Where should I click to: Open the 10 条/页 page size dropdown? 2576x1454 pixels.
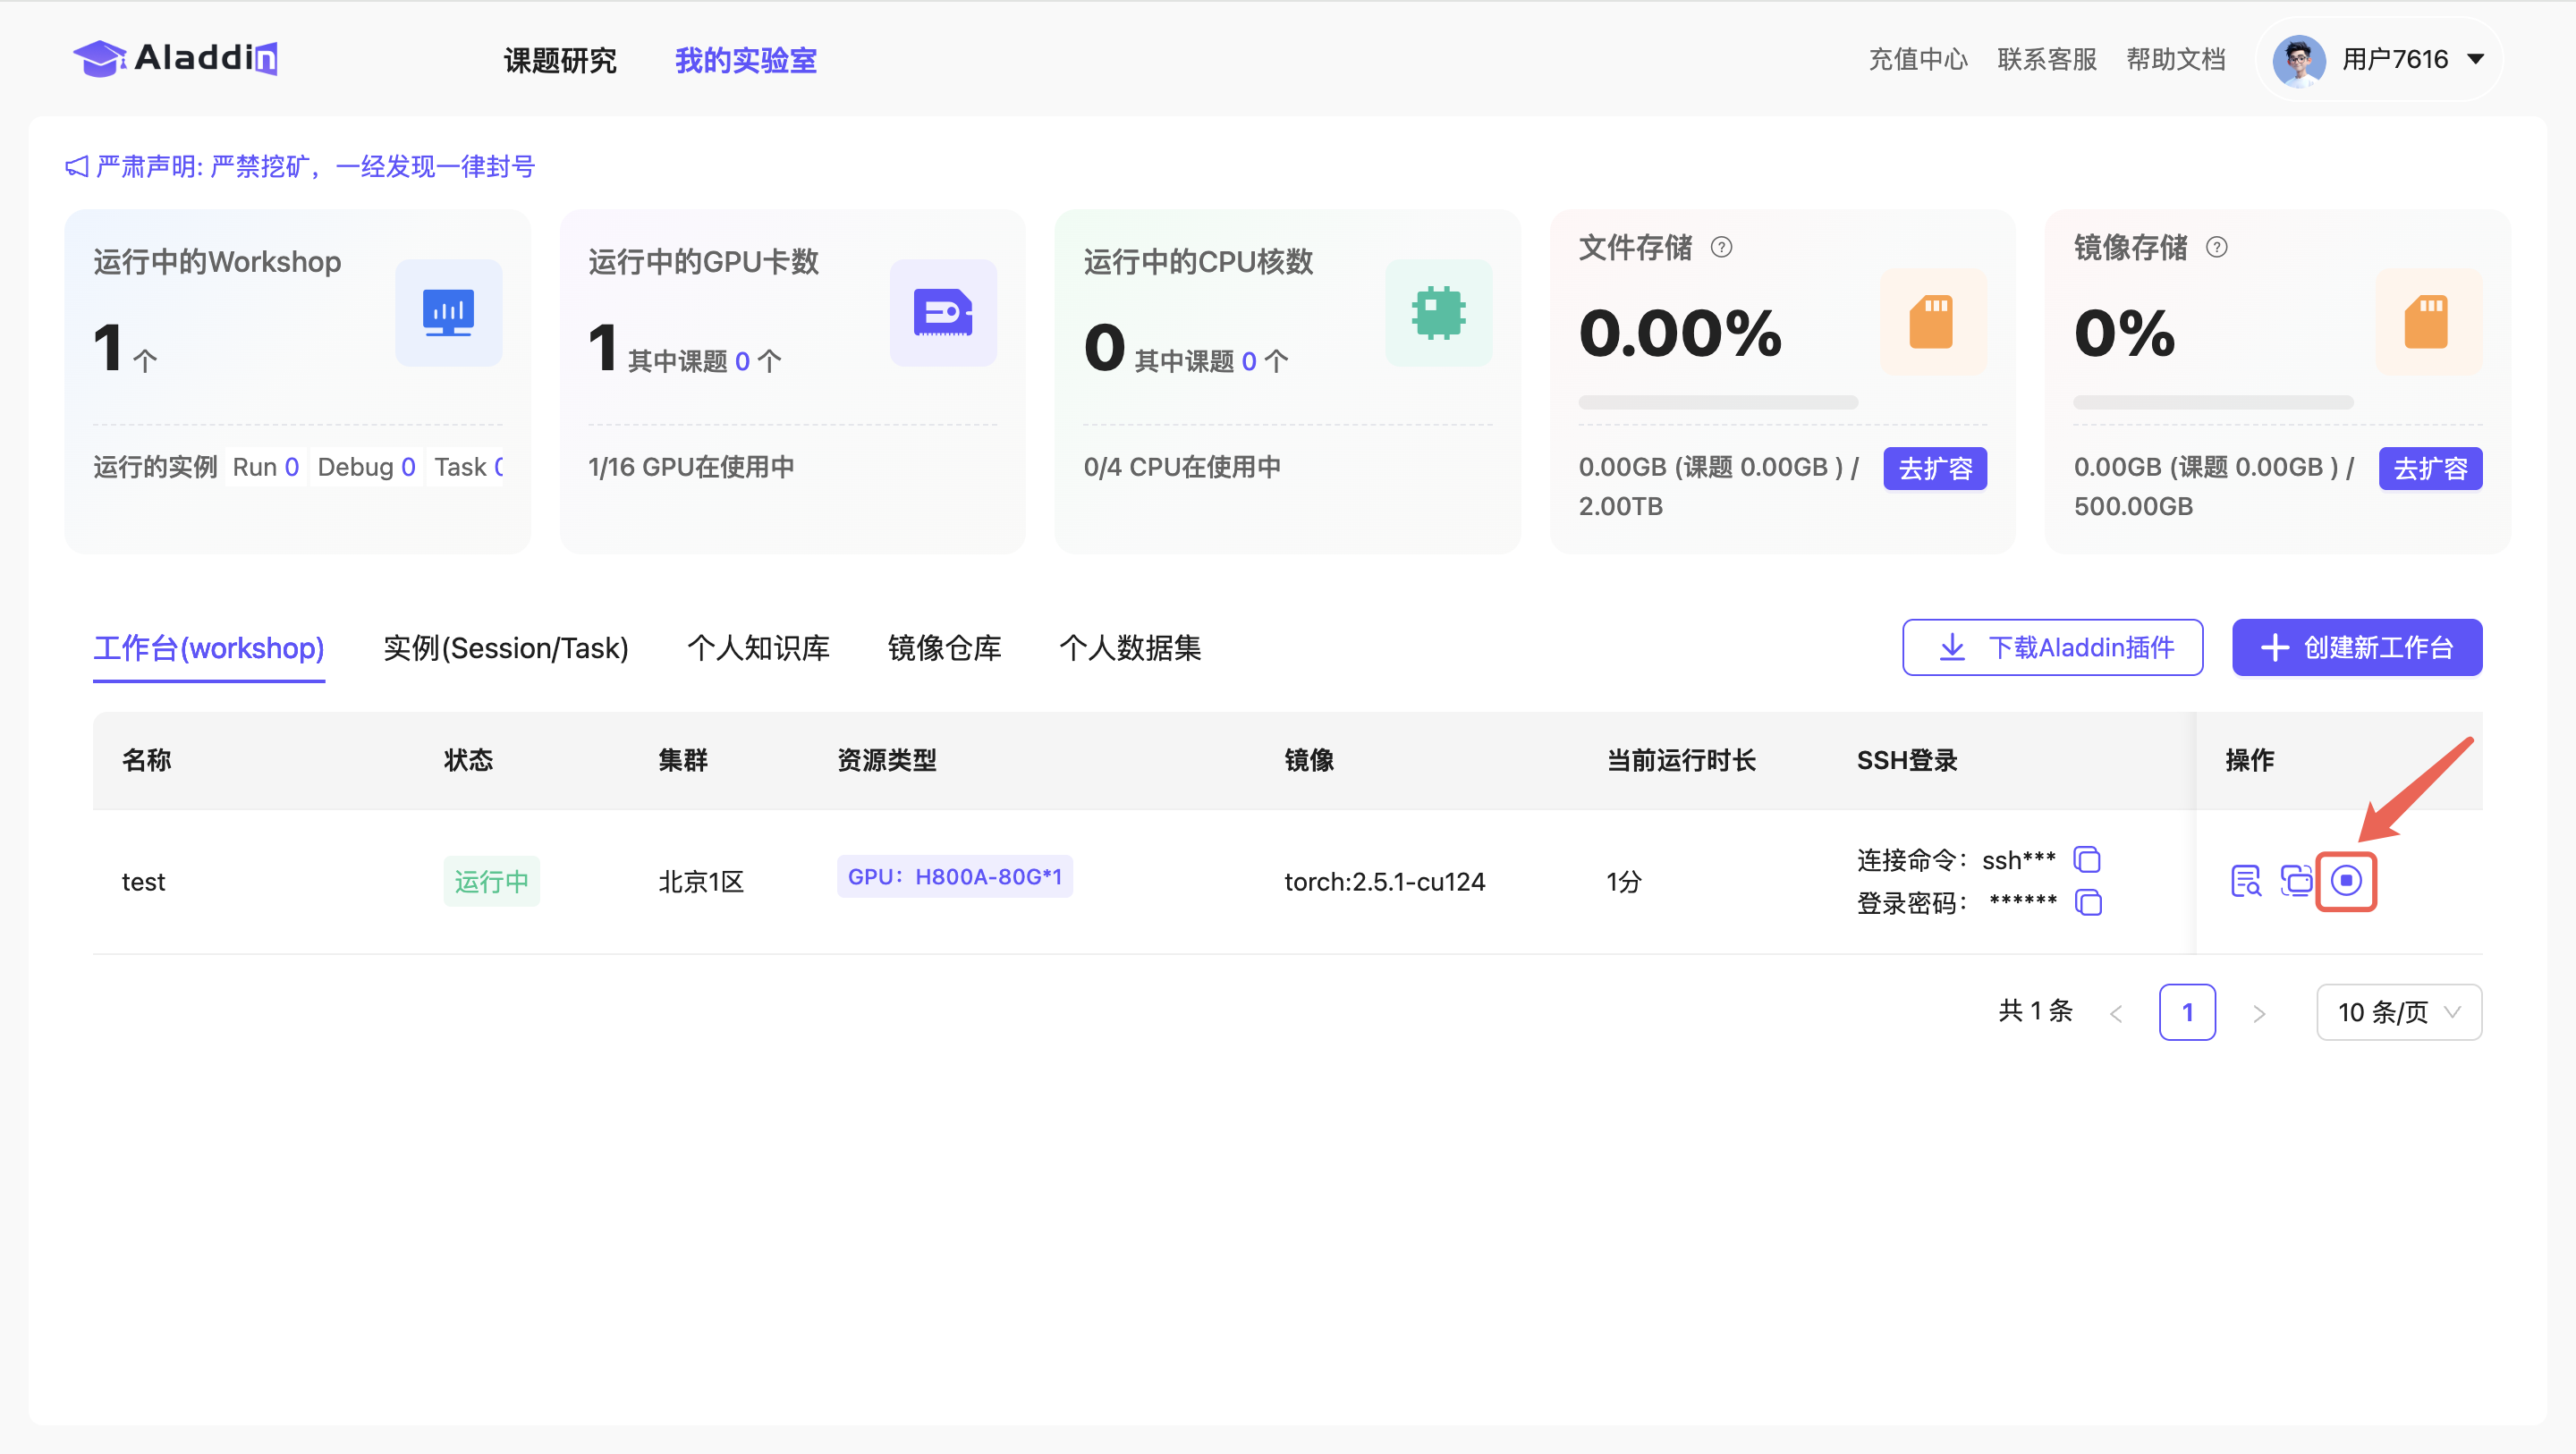[2398, 1012]
